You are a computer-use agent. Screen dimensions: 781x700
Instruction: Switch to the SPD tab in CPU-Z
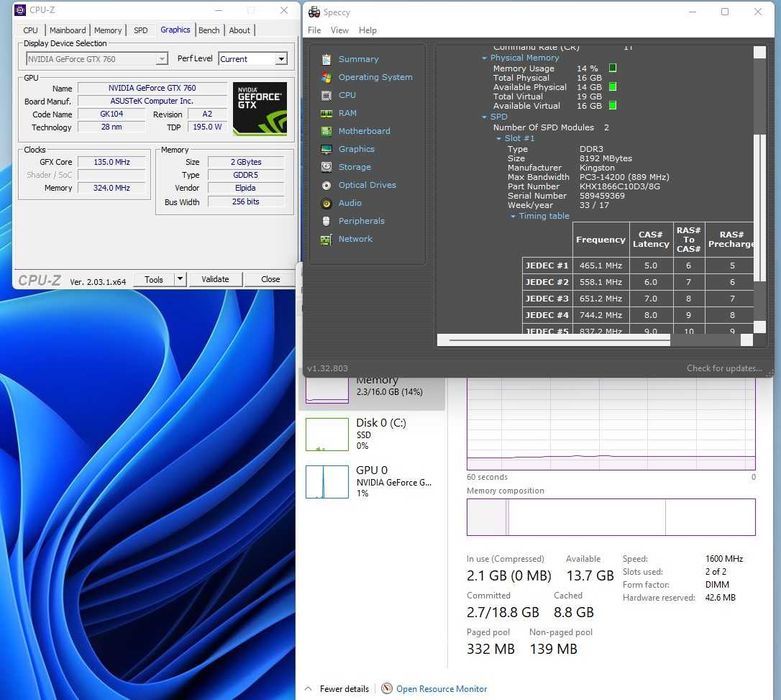pos(141,30)
